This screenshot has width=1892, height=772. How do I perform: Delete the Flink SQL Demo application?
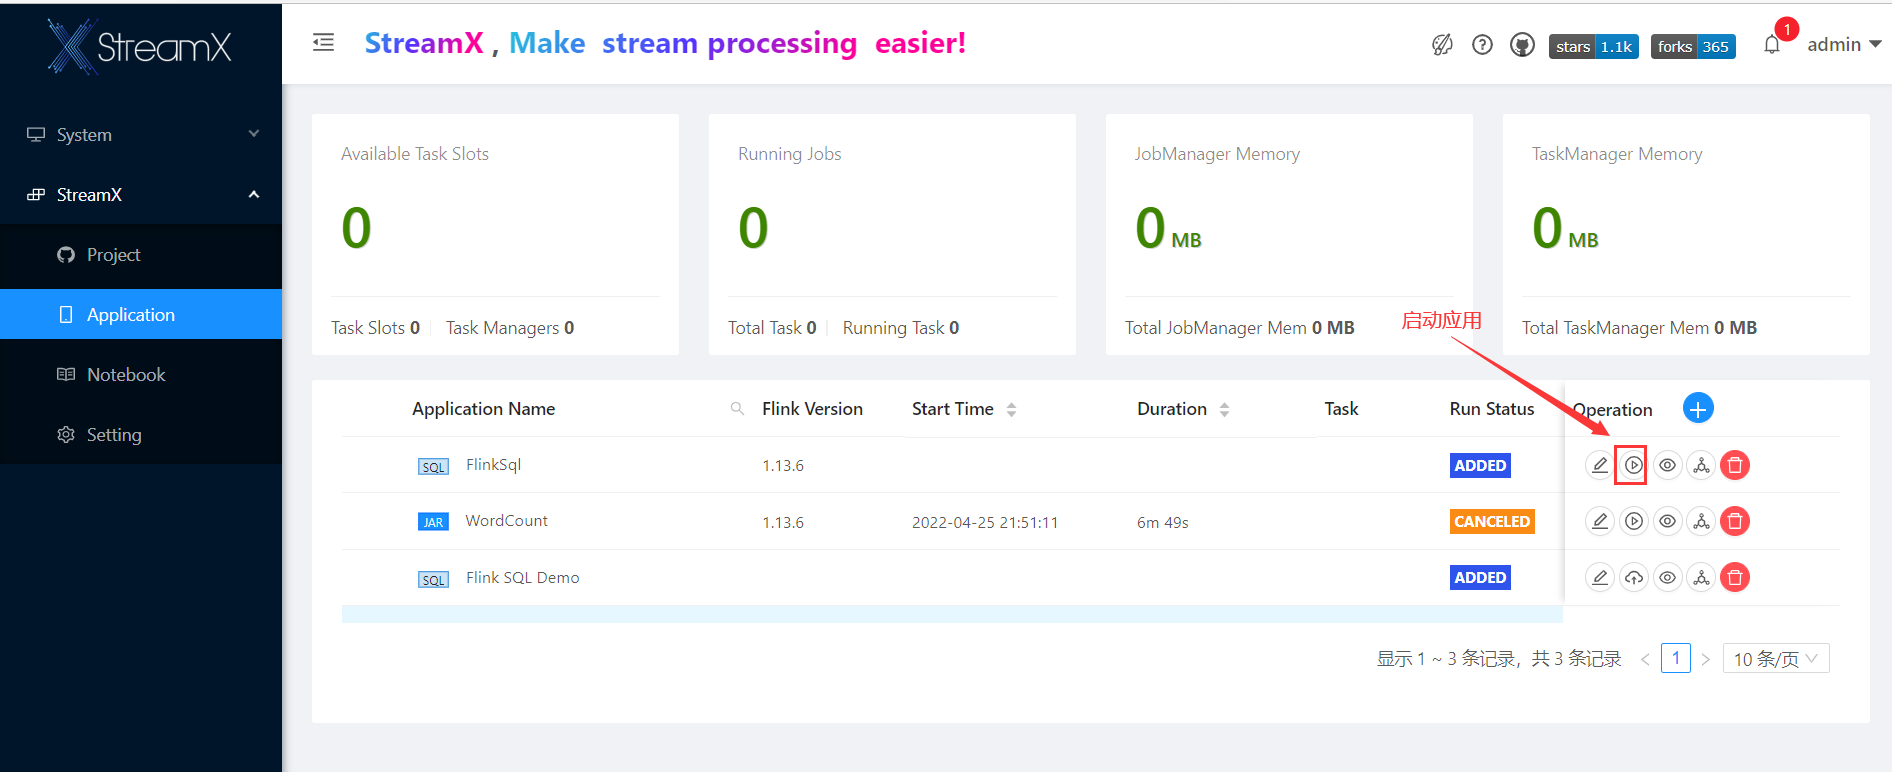(x=1735, y=577)
